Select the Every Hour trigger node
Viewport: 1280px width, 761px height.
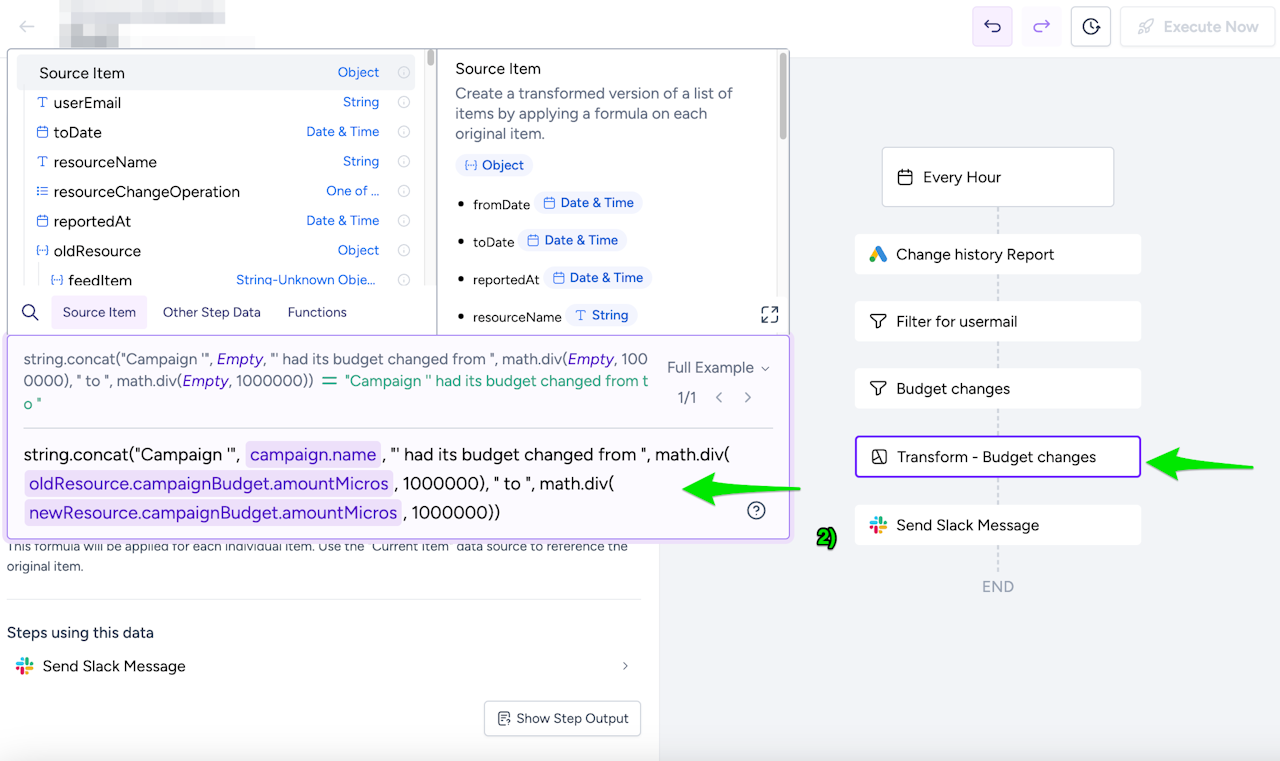click(x=997, y=177)
